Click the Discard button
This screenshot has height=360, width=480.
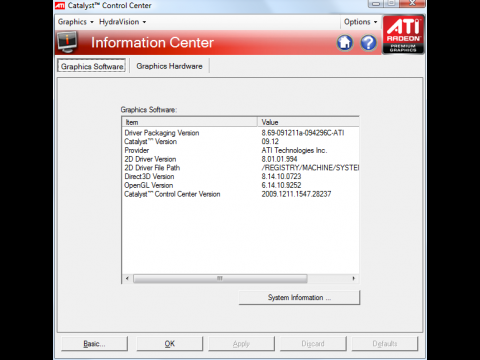tap(313, 344)
